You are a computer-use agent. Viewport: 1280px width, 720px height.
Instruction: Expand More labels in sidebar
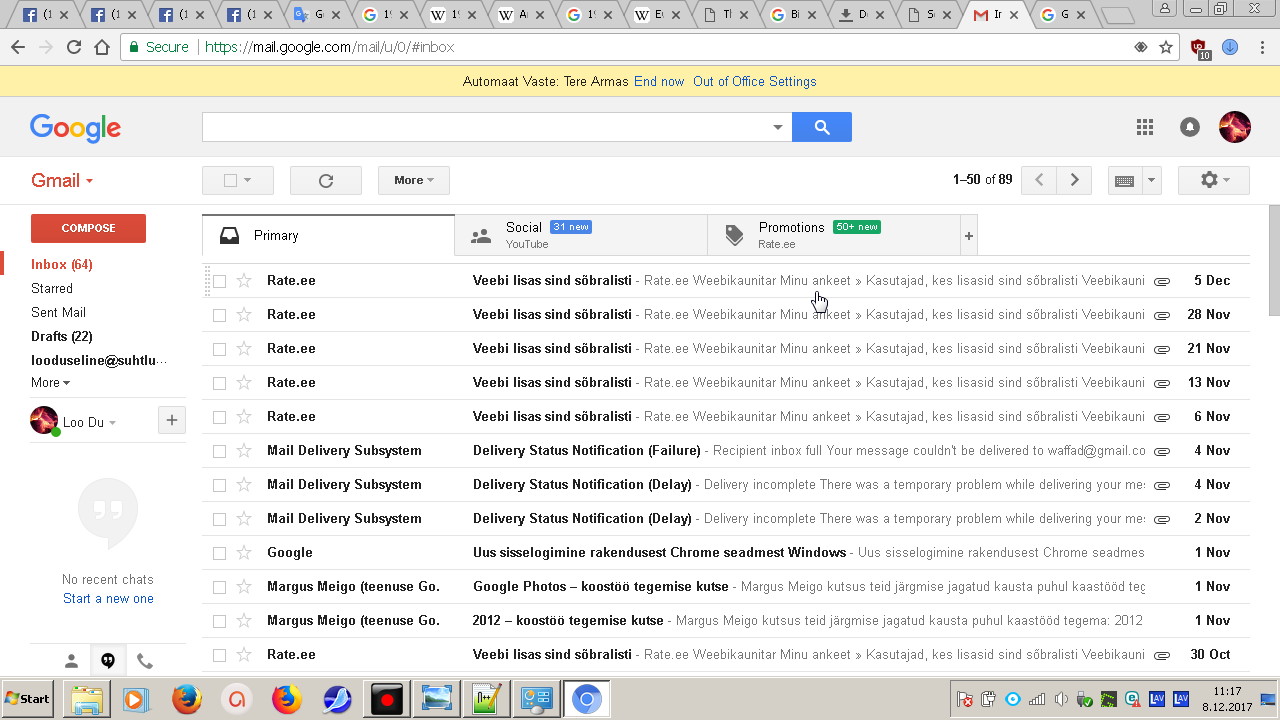coord(50,383)
